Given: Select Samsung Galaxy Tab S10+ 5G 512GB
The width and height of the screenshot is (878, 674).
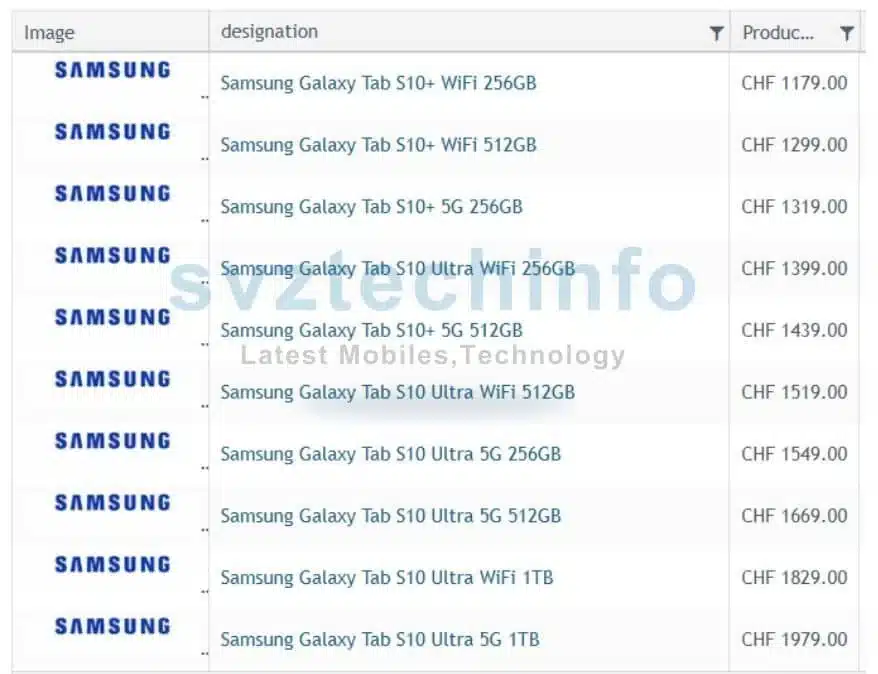Looking at the screenshot, I should (371, 330).
